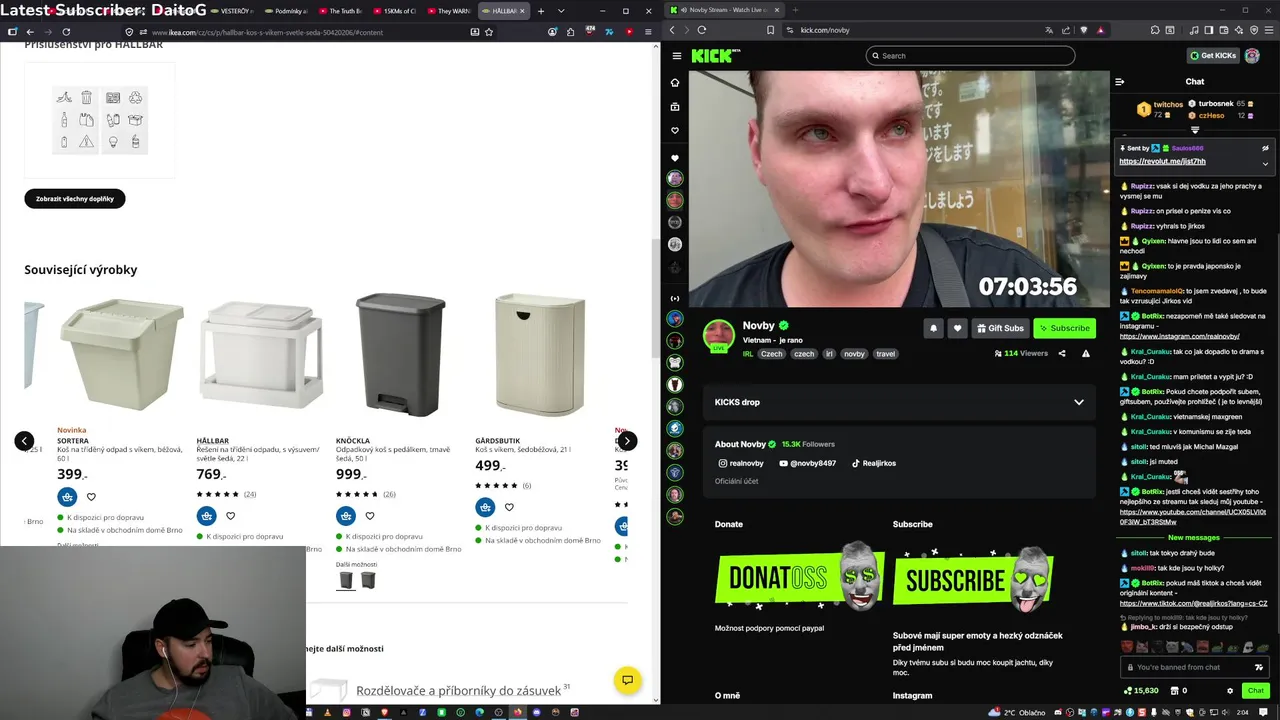
Task: Reload the IKEA page
Action: click(x=66, y=32)
